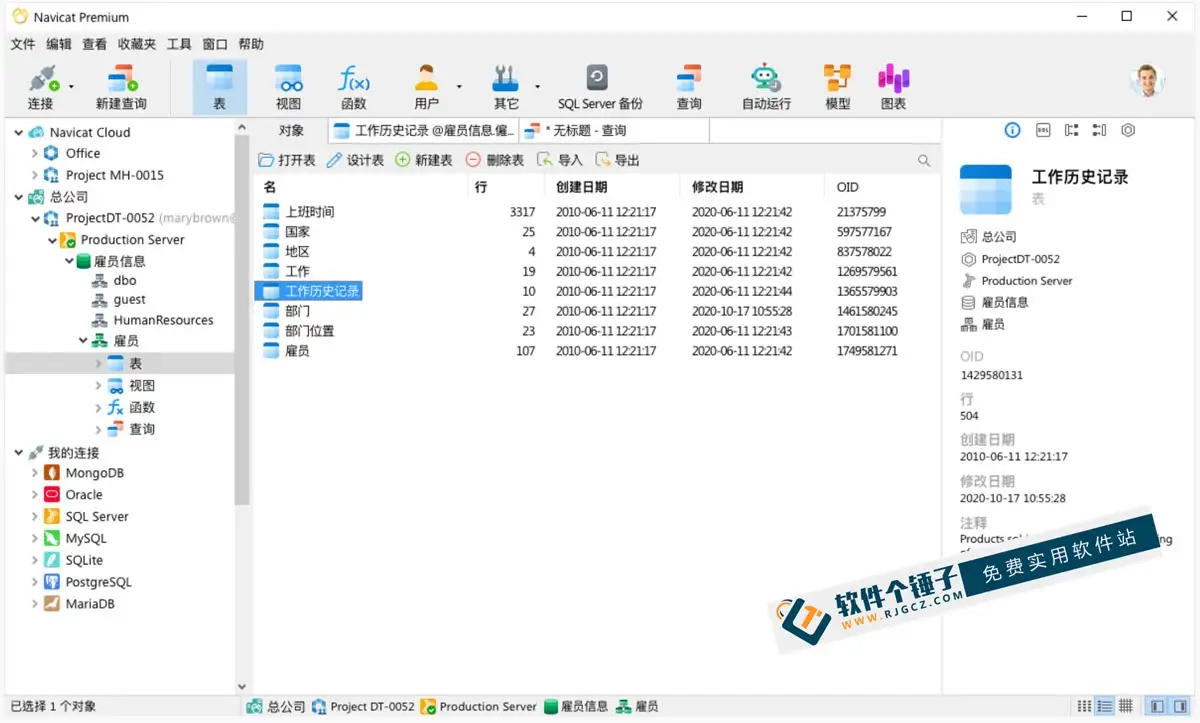Toggle right pane visibility icon in status bar

coord(1178,706)
